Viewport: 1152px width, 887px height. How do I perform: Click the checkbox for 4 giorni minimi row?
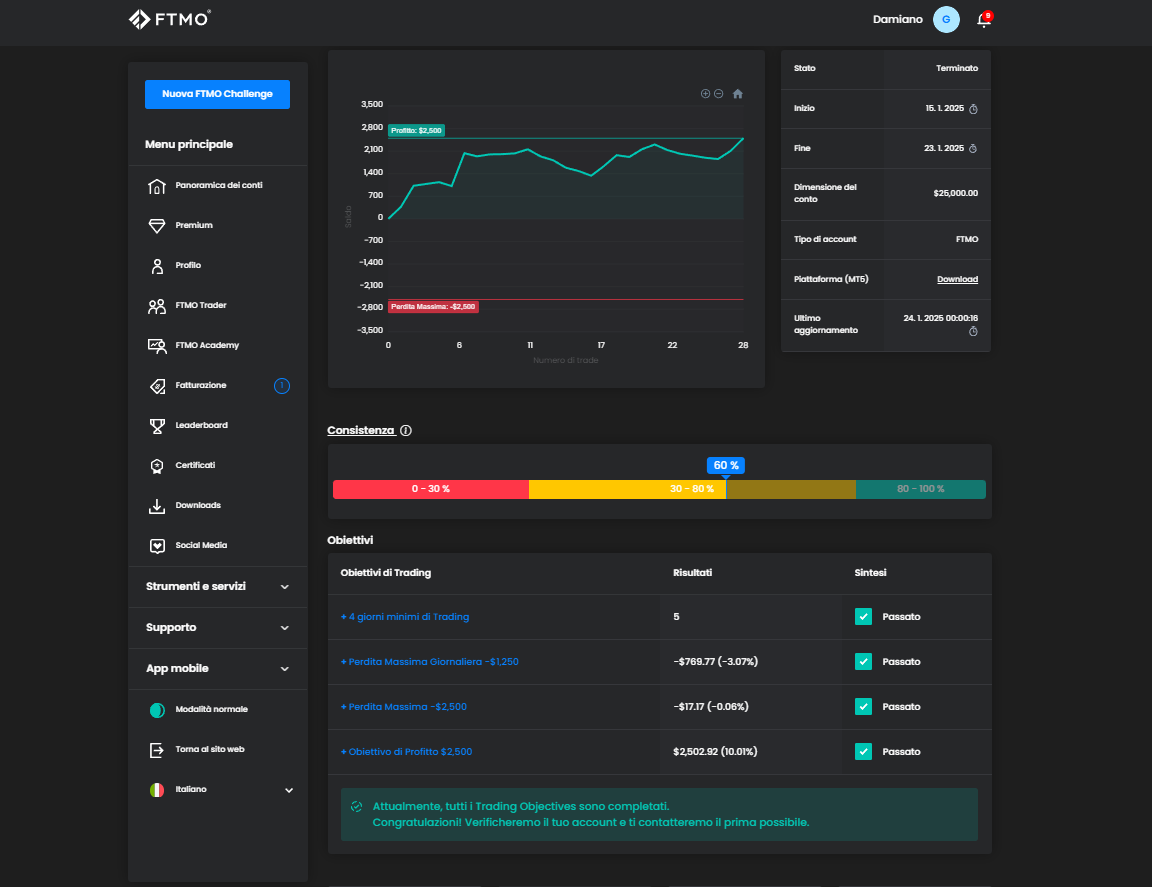pyautogui.click(x=863, y=617)
